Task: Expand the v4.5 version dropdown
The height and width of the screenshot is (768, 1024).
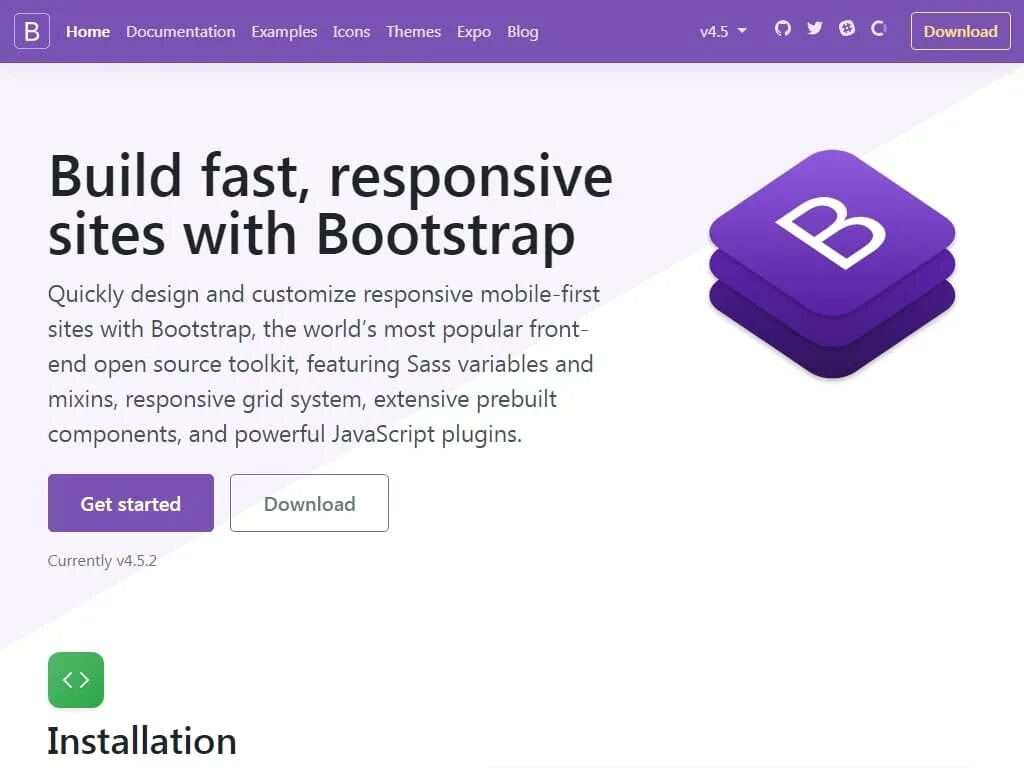Action: (x=723, y=31)
